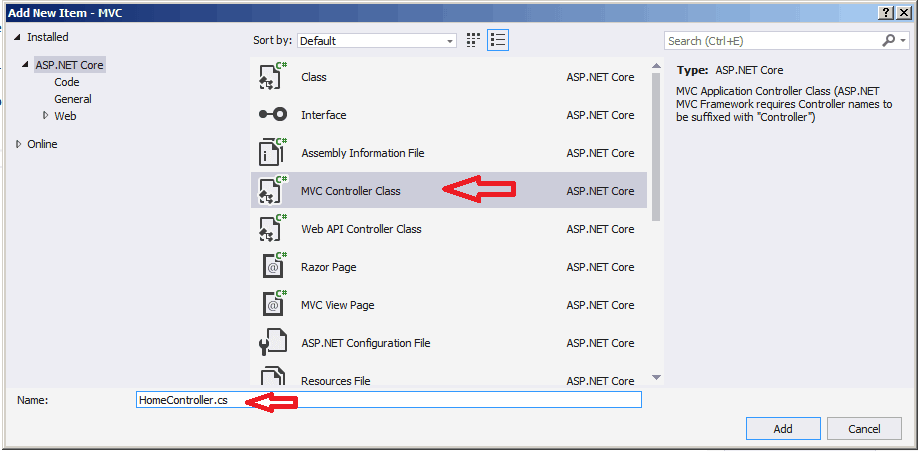Screen dimensions: 919x451
Task: Switch to small icons list view
Action: (498, 40)
